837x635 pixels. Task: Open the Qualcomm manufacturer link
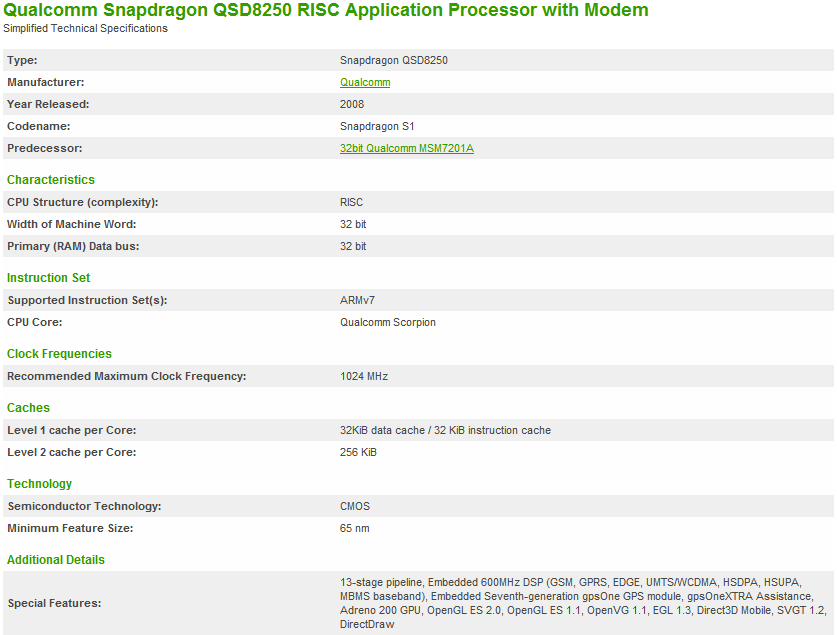click(365, 82)
